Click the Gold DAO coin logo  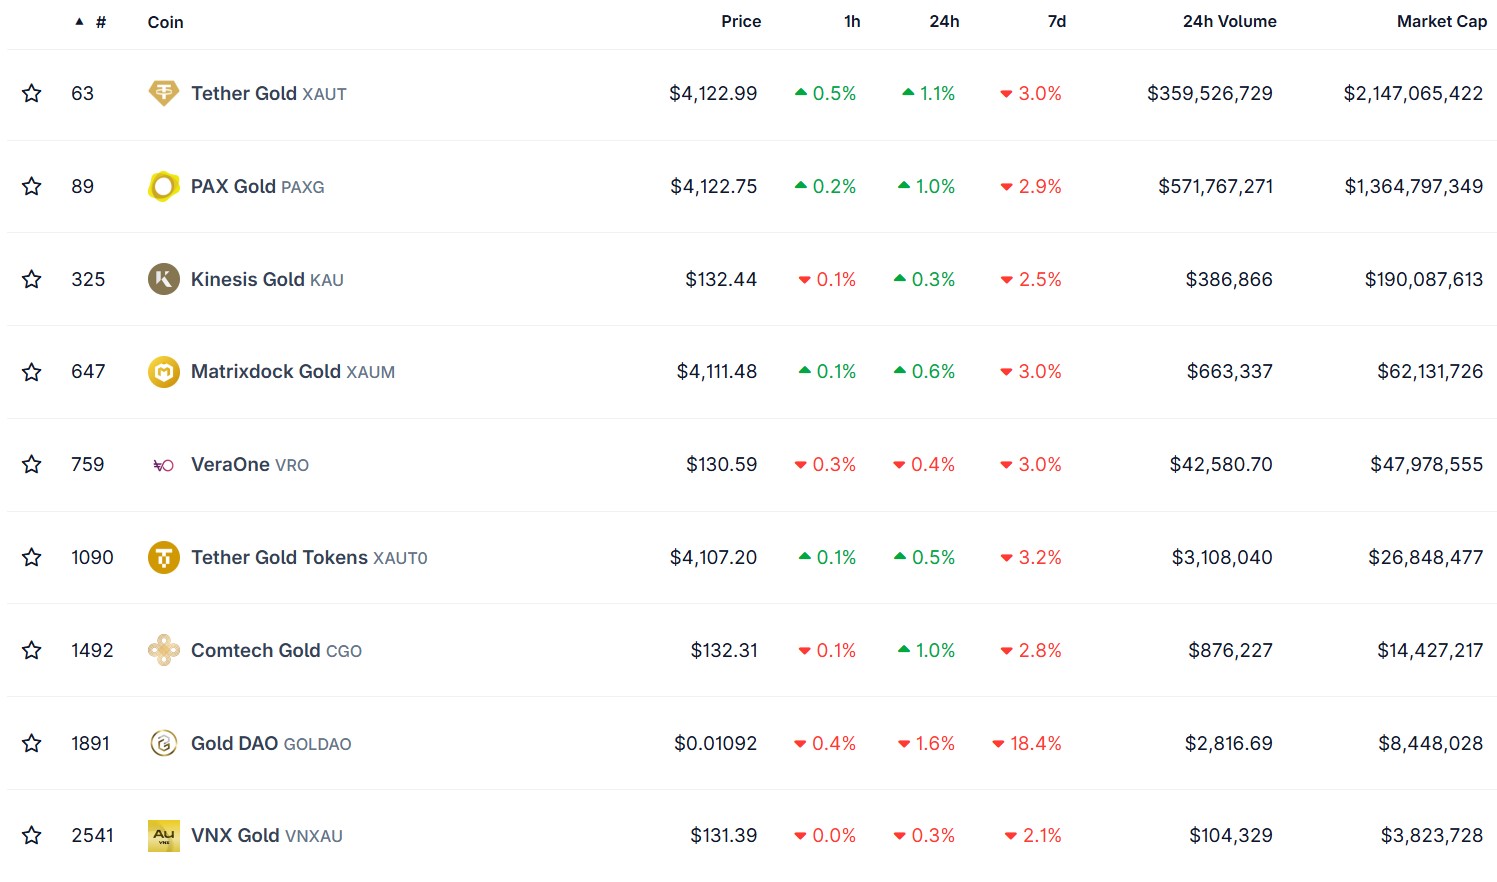(163, 743)
